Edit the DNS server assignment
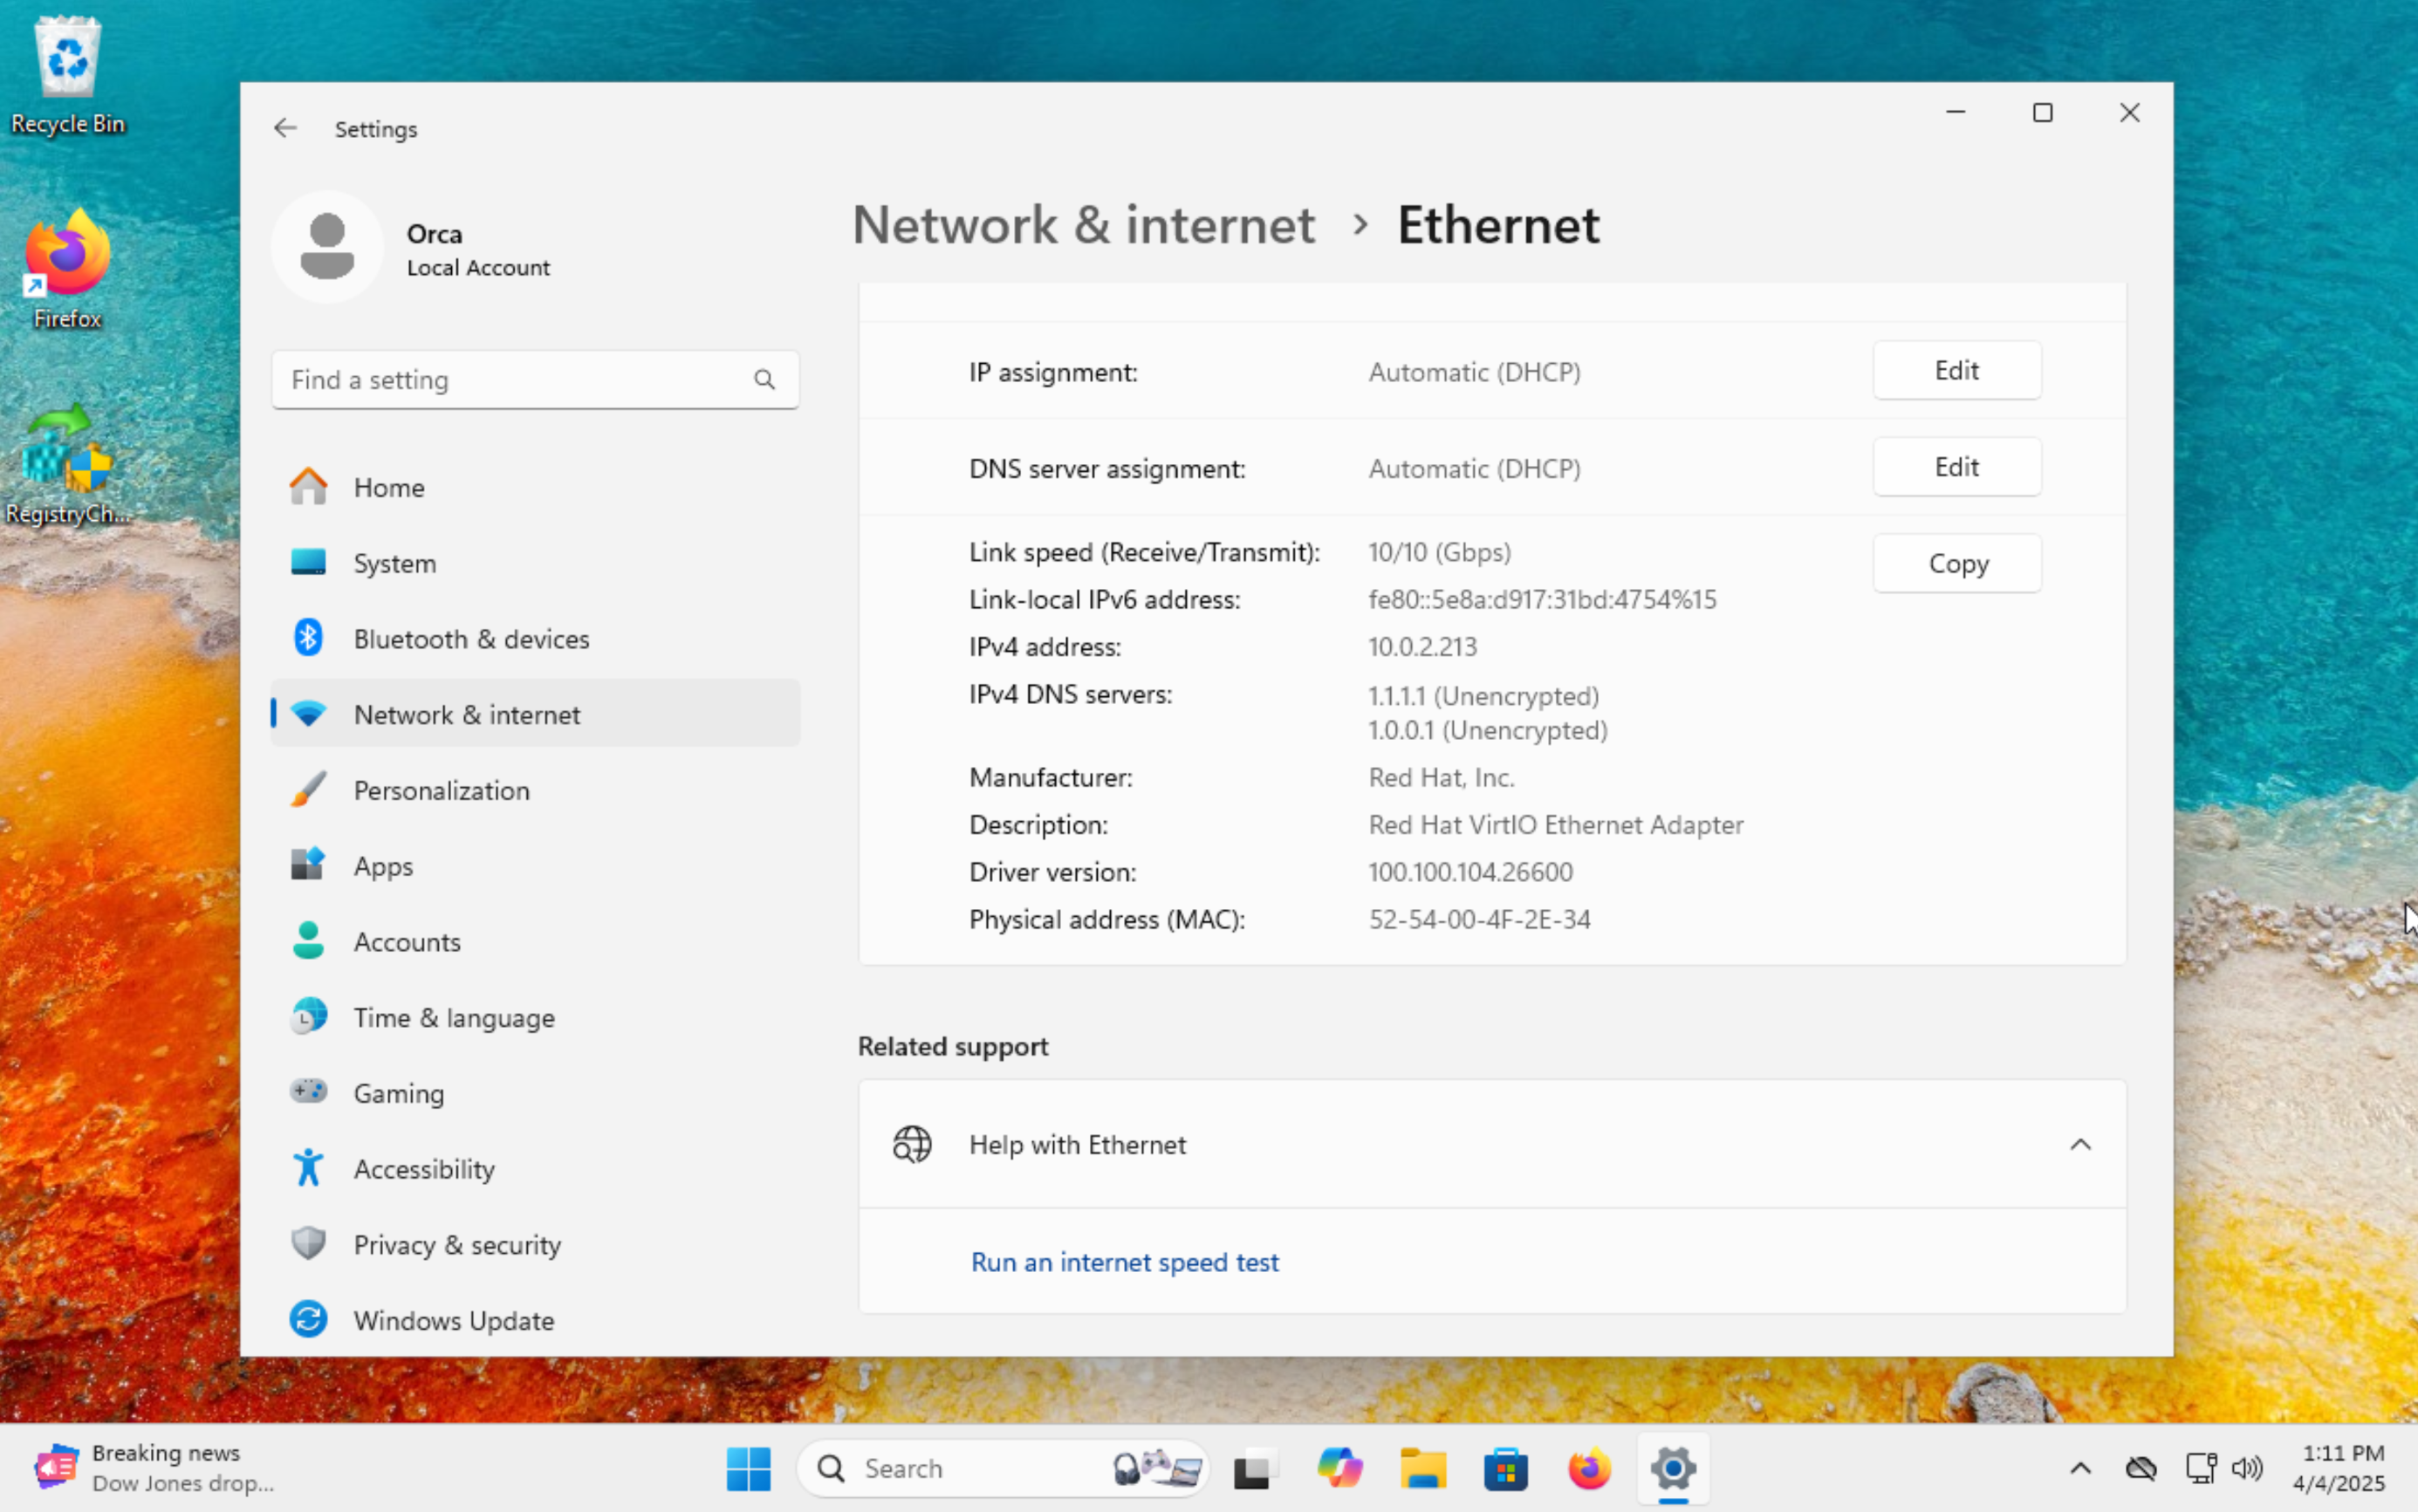This screenshot has width=2418, height=1512. pyautogui.click(x=1956, y=467)
